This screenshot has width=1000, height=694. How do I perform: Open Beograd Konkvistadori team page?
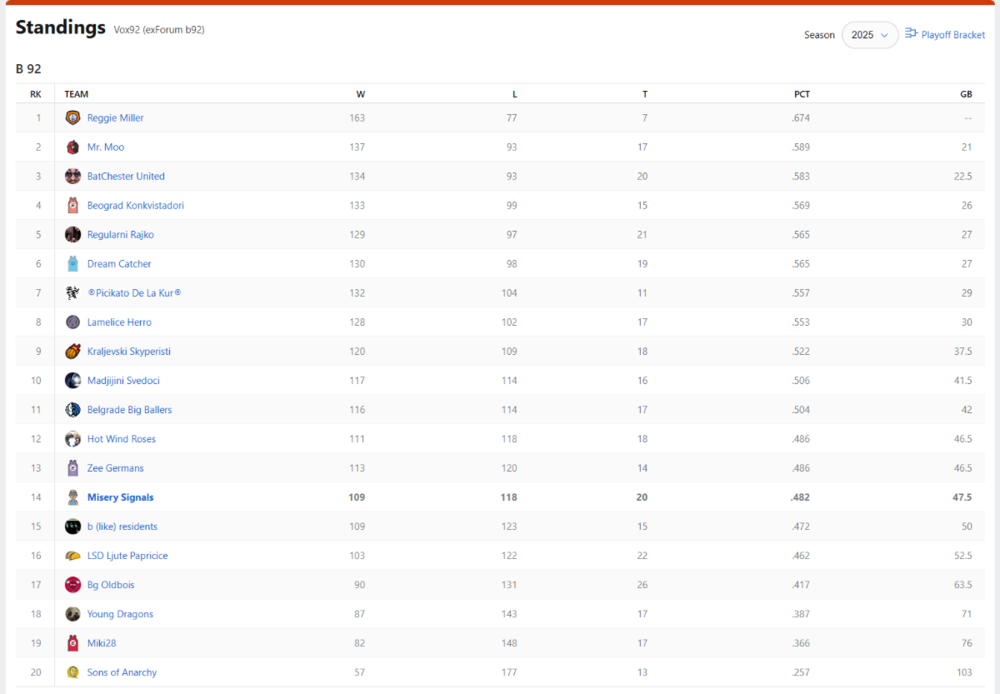135,206
